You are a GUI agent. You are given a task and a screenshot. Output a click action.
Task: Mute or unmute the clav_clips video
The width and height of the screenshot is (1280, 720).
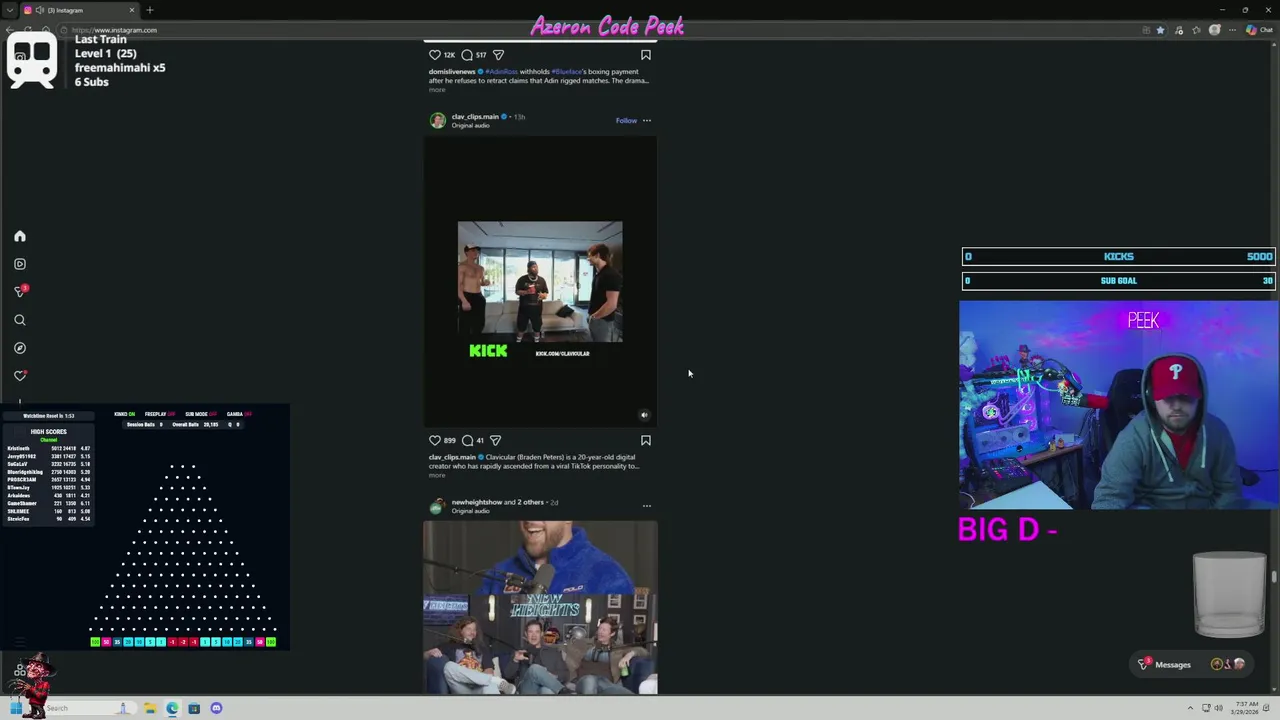[x=644, y=415]
